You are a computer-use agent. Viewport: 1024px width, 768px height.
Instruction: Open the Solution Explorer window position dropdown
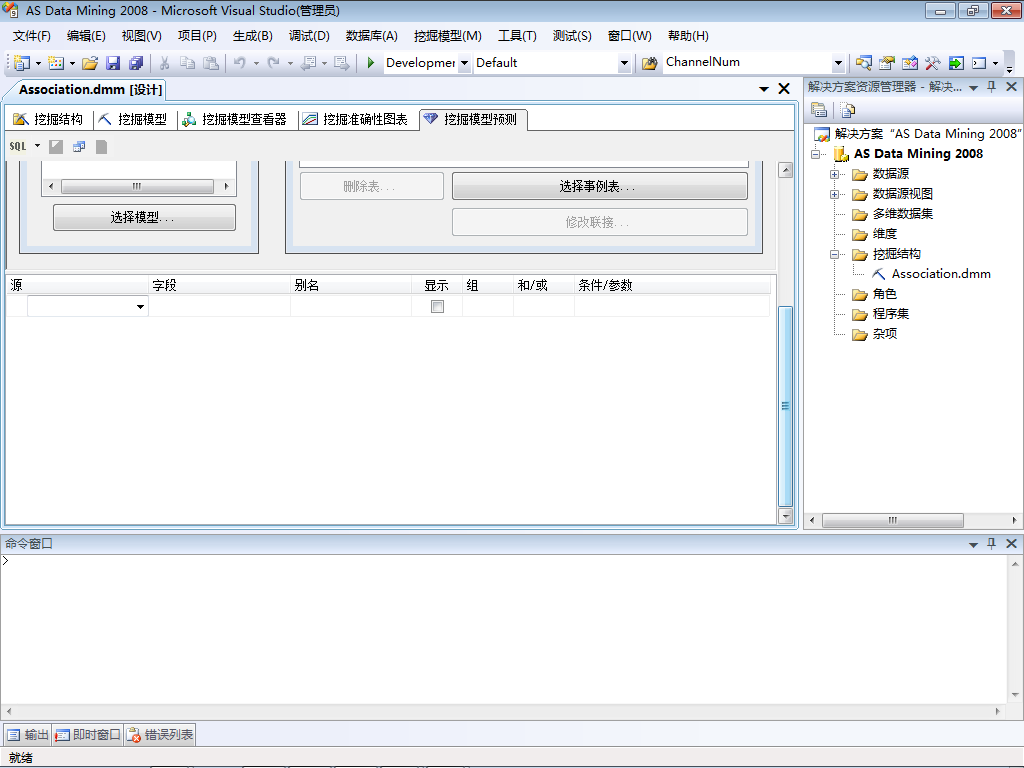[973, 88]
